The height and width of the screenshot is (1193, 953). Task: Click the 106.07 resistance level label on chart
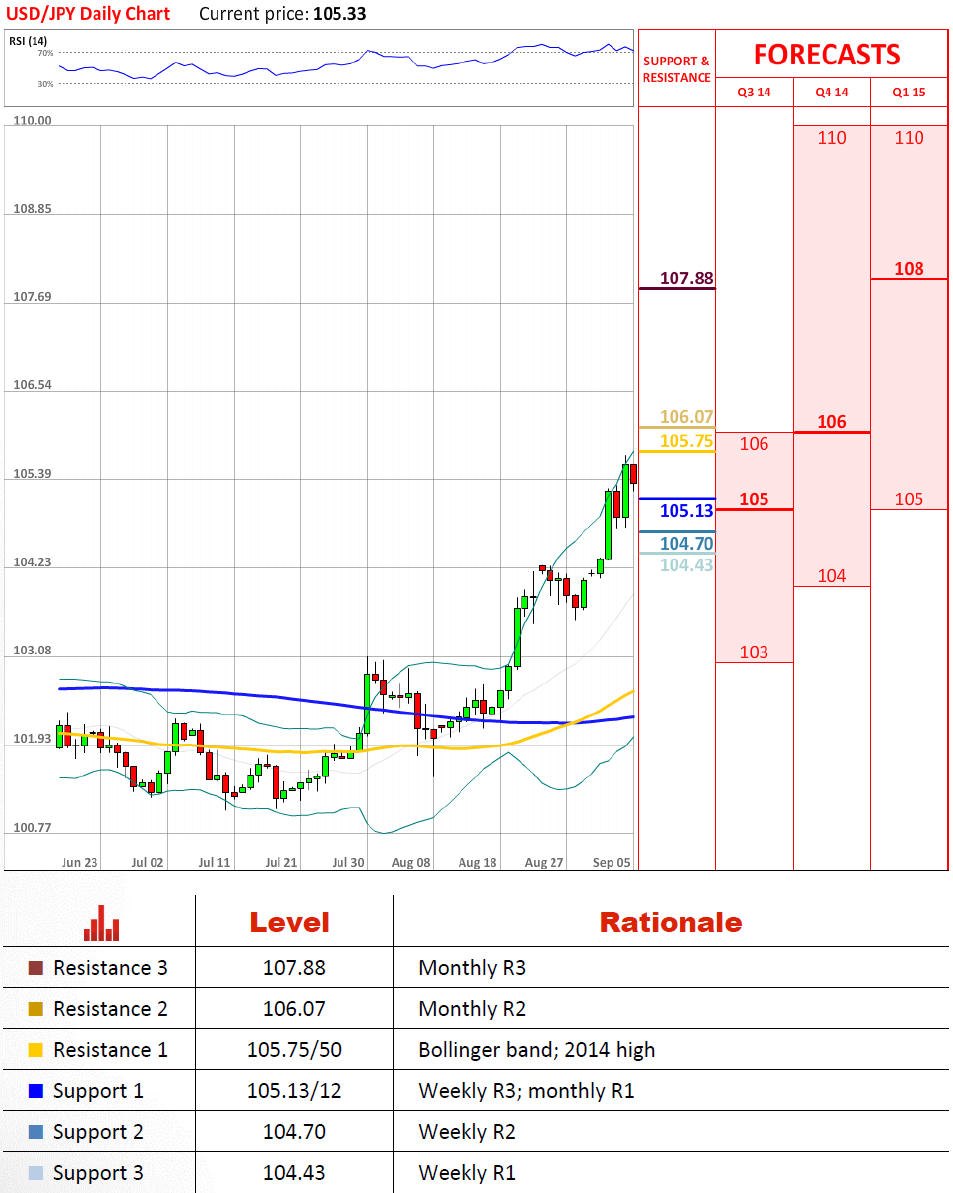[686, 417]
